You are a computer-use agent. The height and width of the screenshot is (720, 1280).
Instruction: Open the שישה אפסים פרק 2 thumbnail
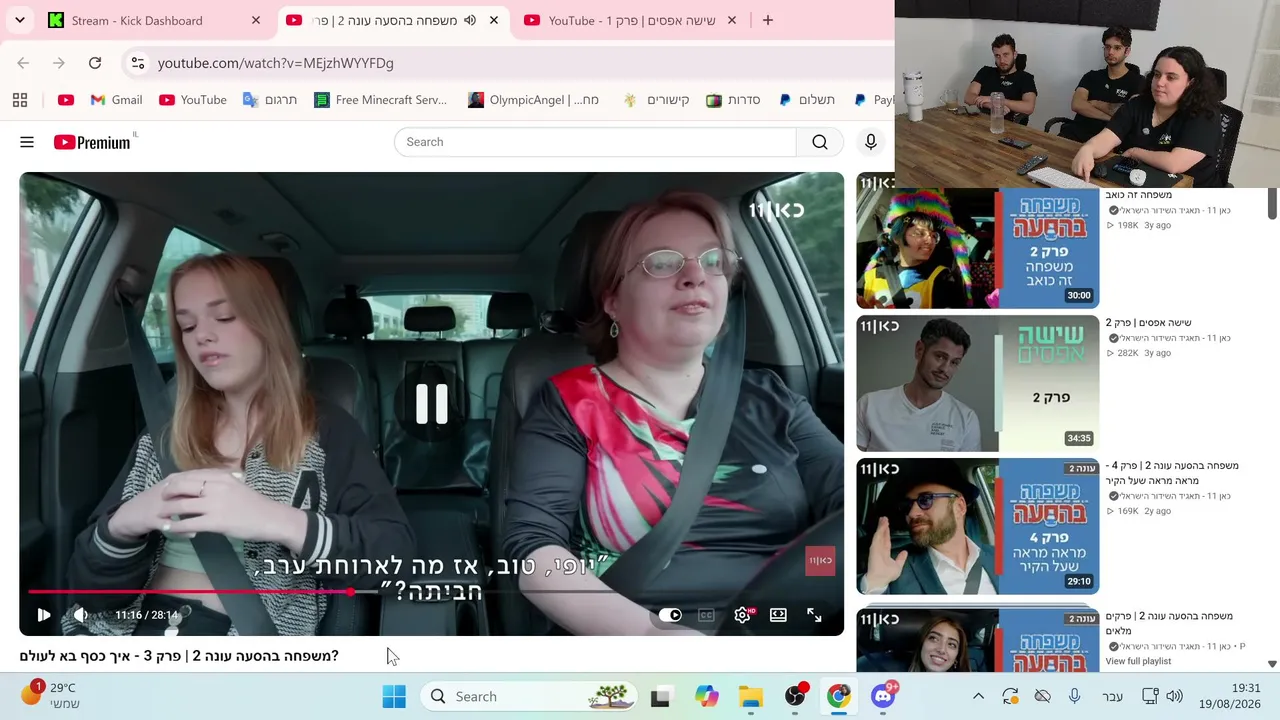click(977, 384)
